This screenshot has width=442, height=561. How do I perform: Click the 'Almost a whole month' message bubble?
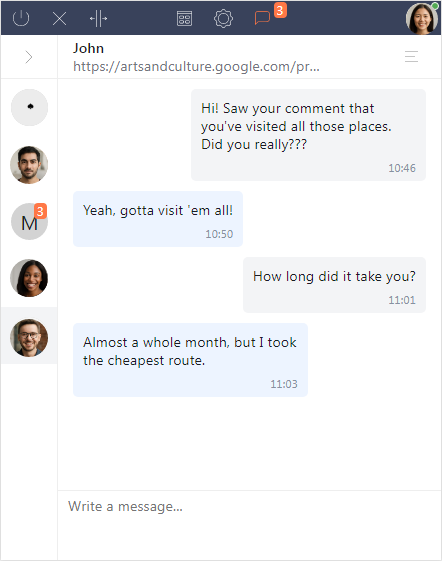(x=190, y=360)
